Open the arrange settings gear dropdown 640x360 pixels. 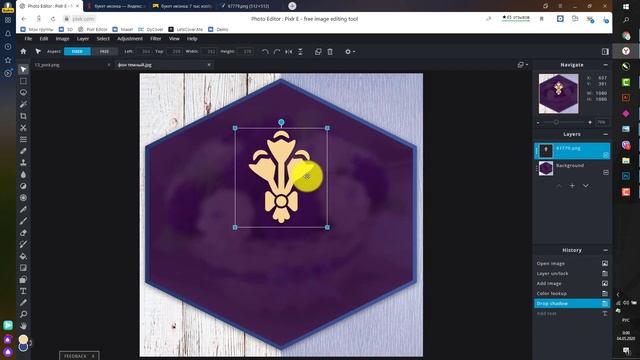pos(350,52)
